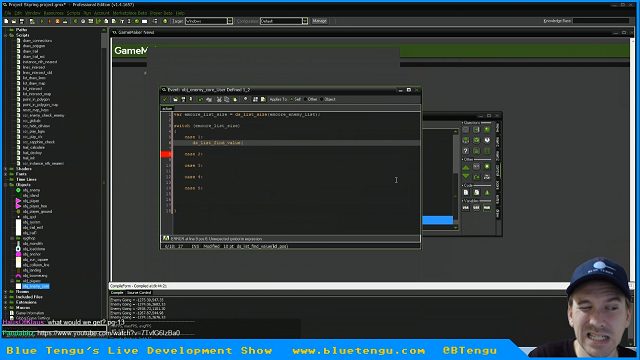Select obj_enemy in the Objects folder

31,190
